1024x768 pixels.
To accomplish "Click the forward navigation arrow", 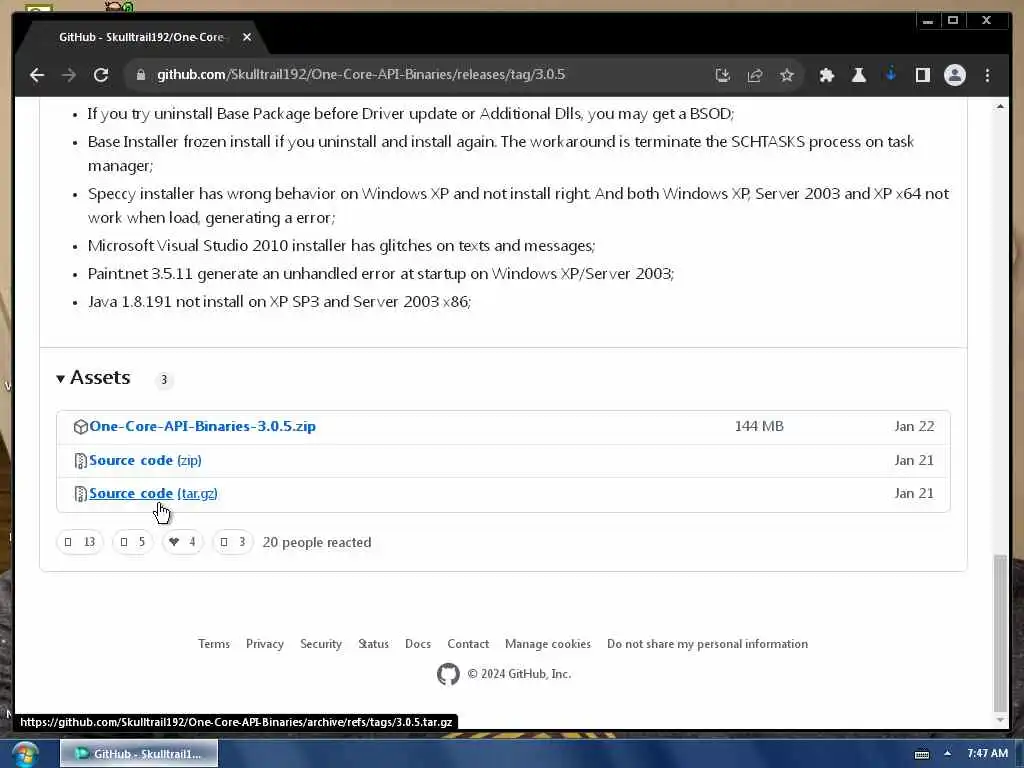I will tap(69, 75).
